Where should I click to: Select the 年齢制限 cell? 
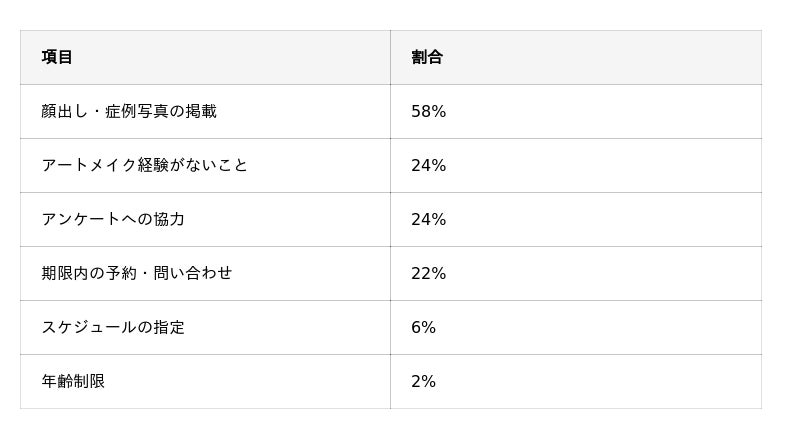click(x=73, y=381)
